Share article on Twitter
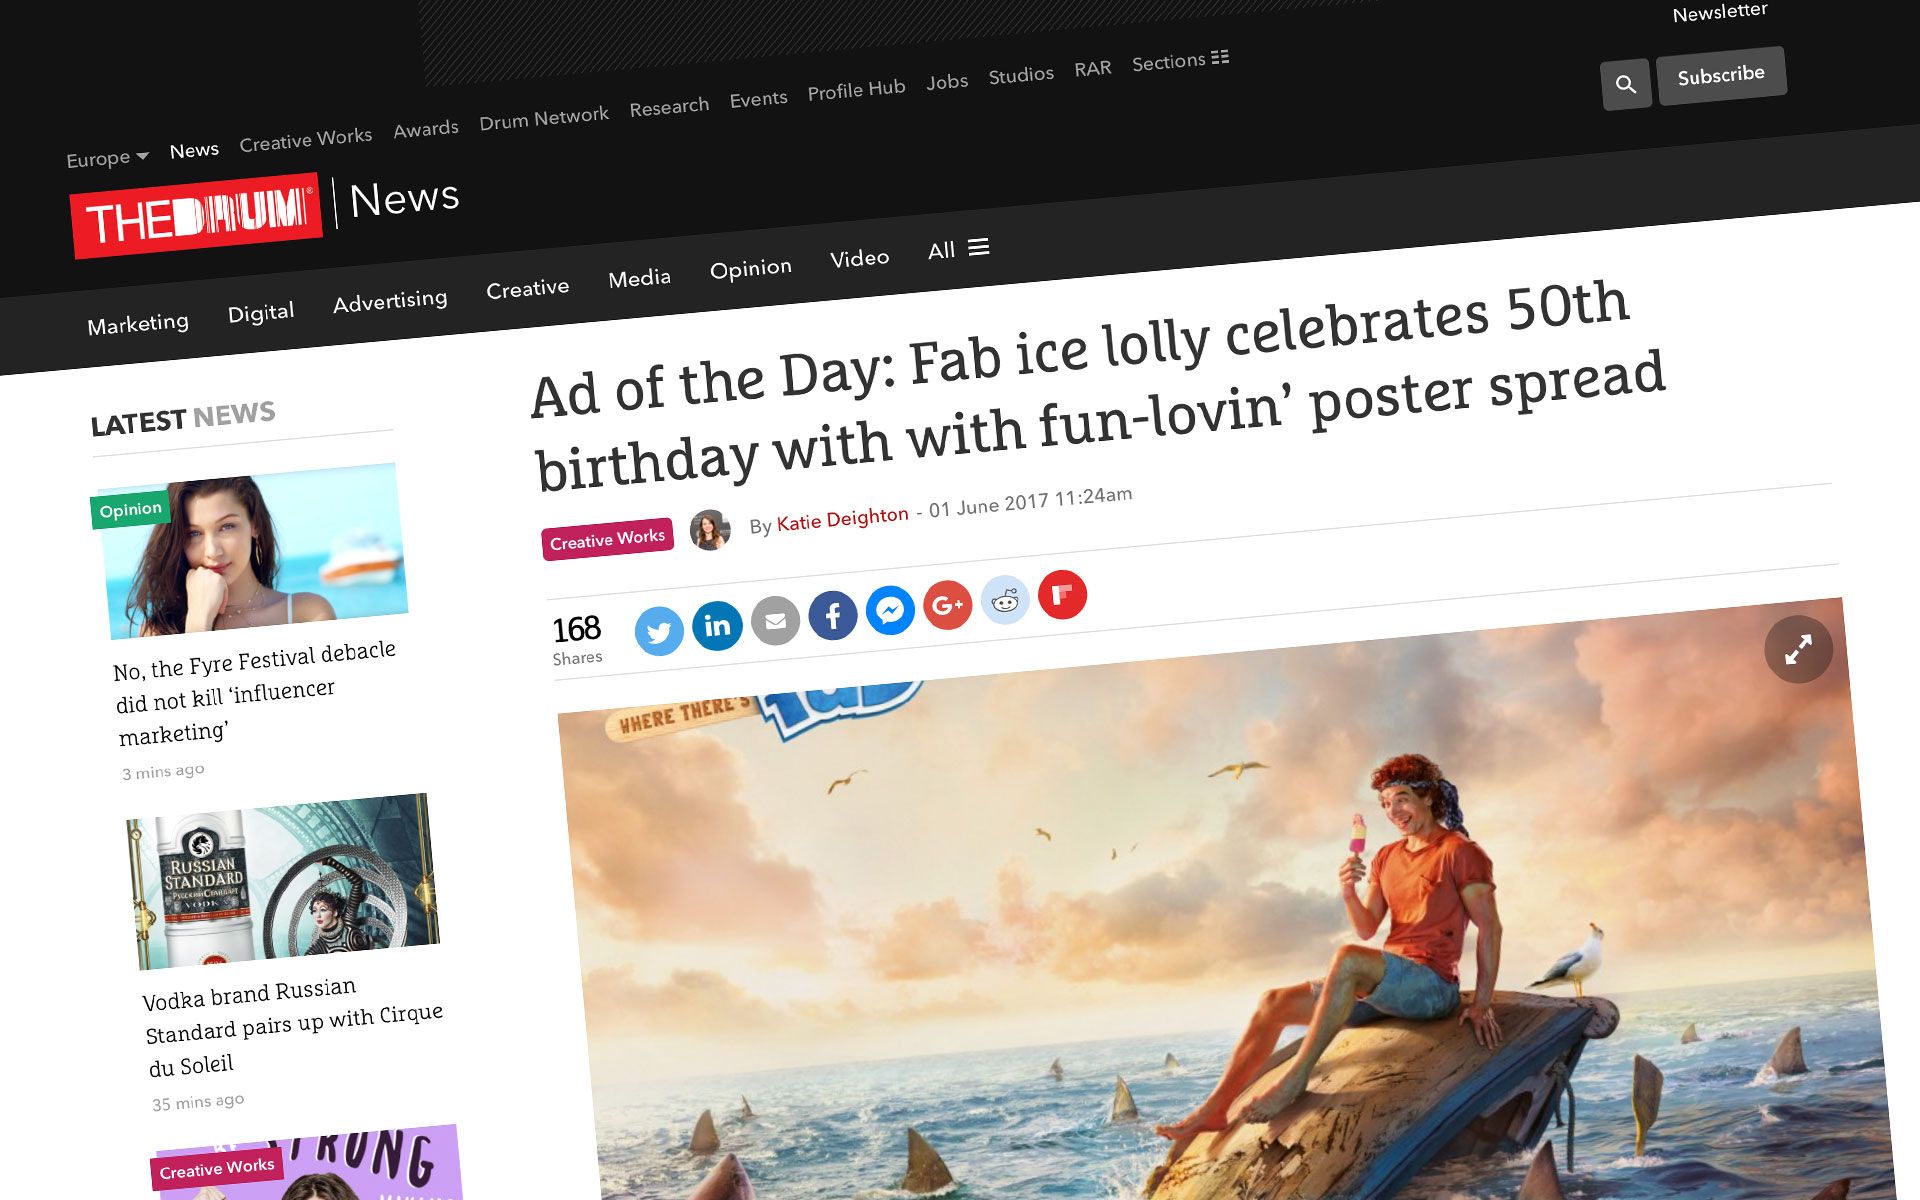 click(659, 632)
